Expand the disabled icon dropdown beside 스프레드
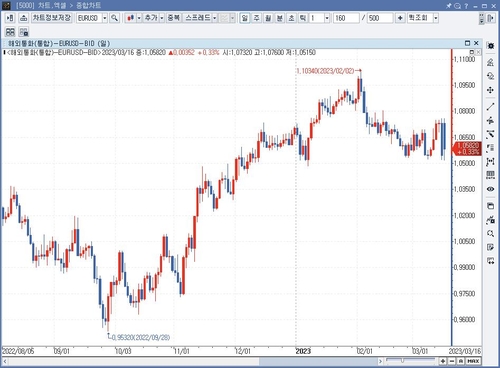The height and width of the screenshot is (368, 500). (x=232, y=18)
